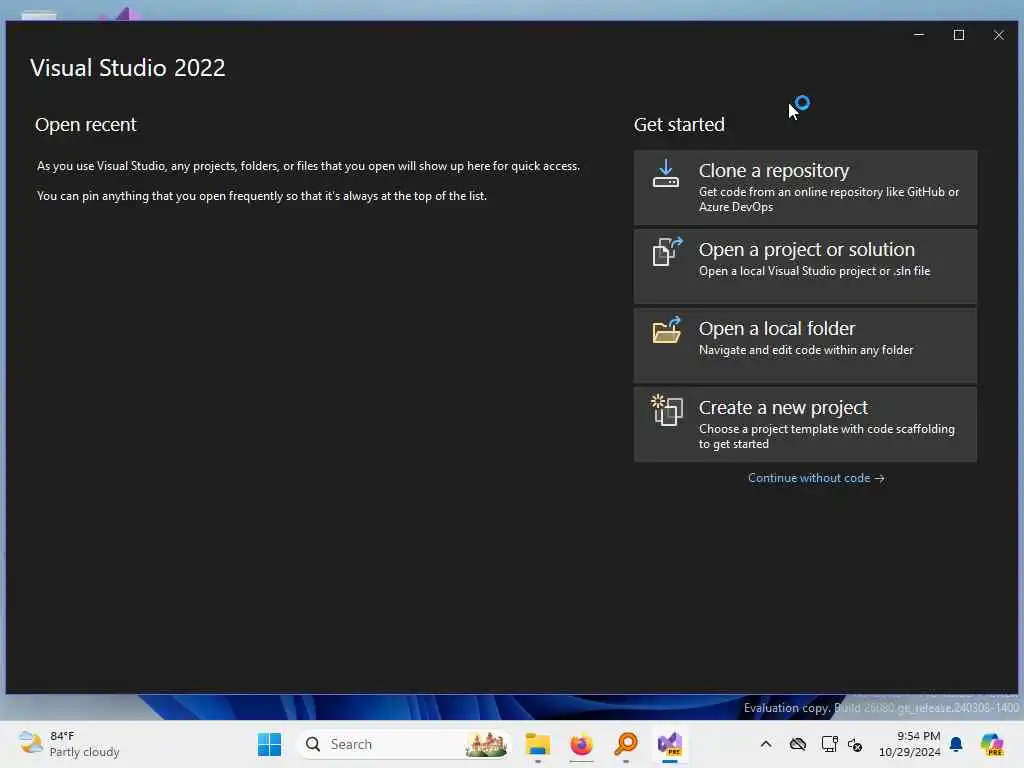Minimize the Visual Studio 2022 window

pos(919,35)
